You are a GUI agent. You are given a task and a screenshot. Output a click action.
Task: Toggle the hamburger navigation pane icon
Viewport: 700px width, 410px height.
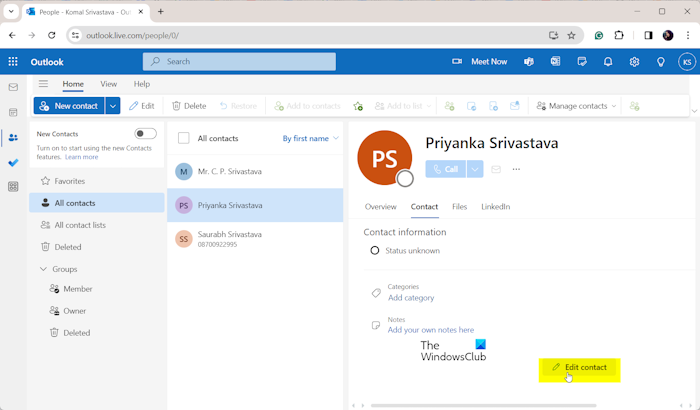tap(43, 84)
